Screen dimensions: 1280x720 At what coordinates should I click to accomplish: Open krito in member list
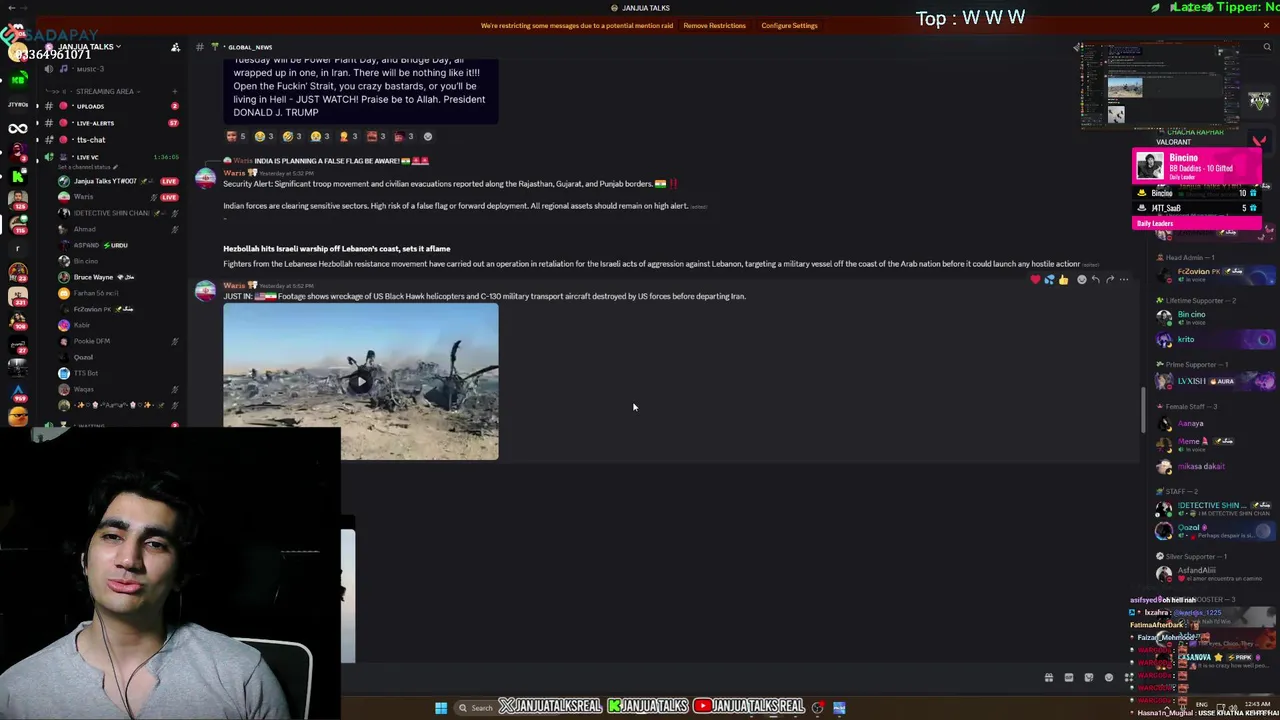tap(1213, 340)
